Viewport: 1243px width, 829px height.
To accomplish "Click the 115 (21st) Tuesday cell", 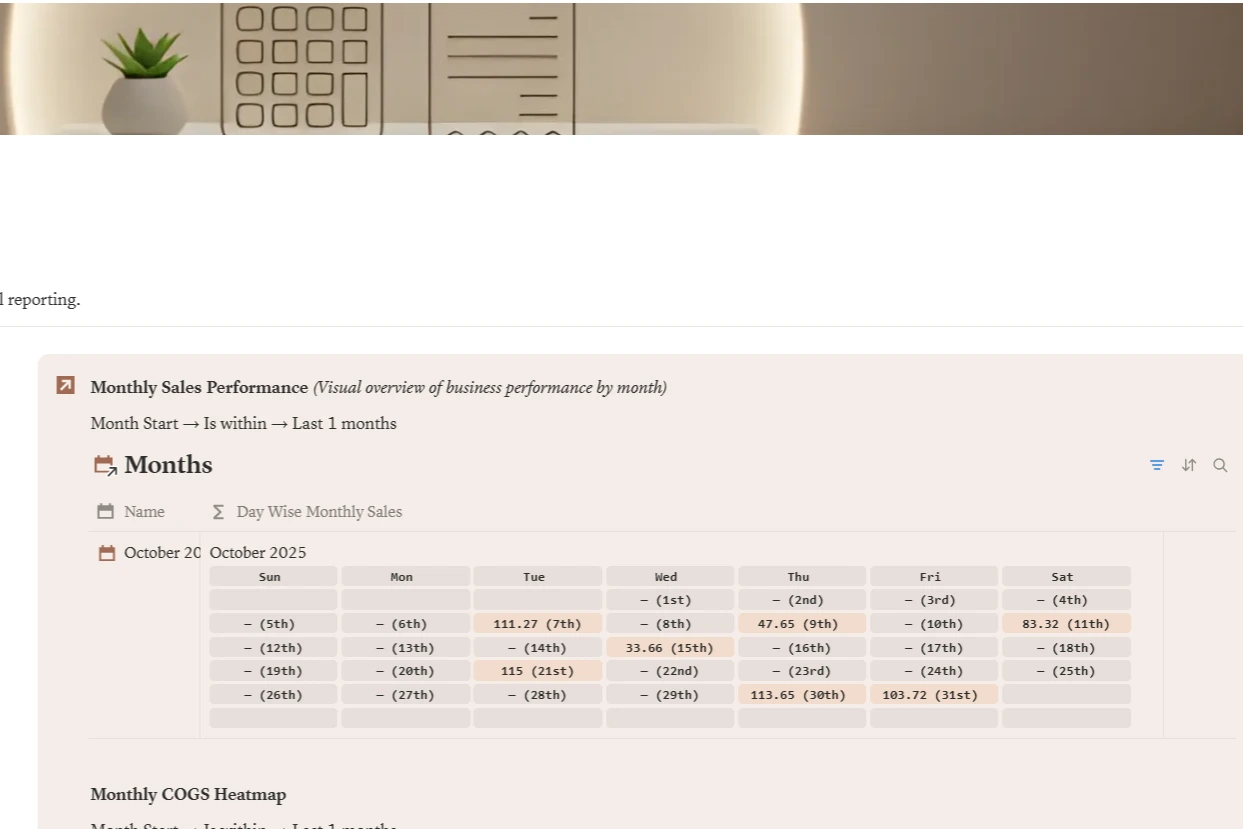I will [537, 671].
